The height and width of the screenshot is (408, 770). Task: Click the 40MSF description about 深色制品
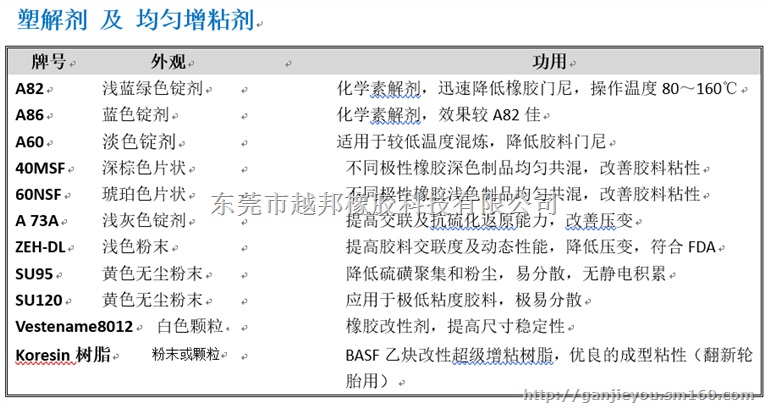[x=522, y=168]
